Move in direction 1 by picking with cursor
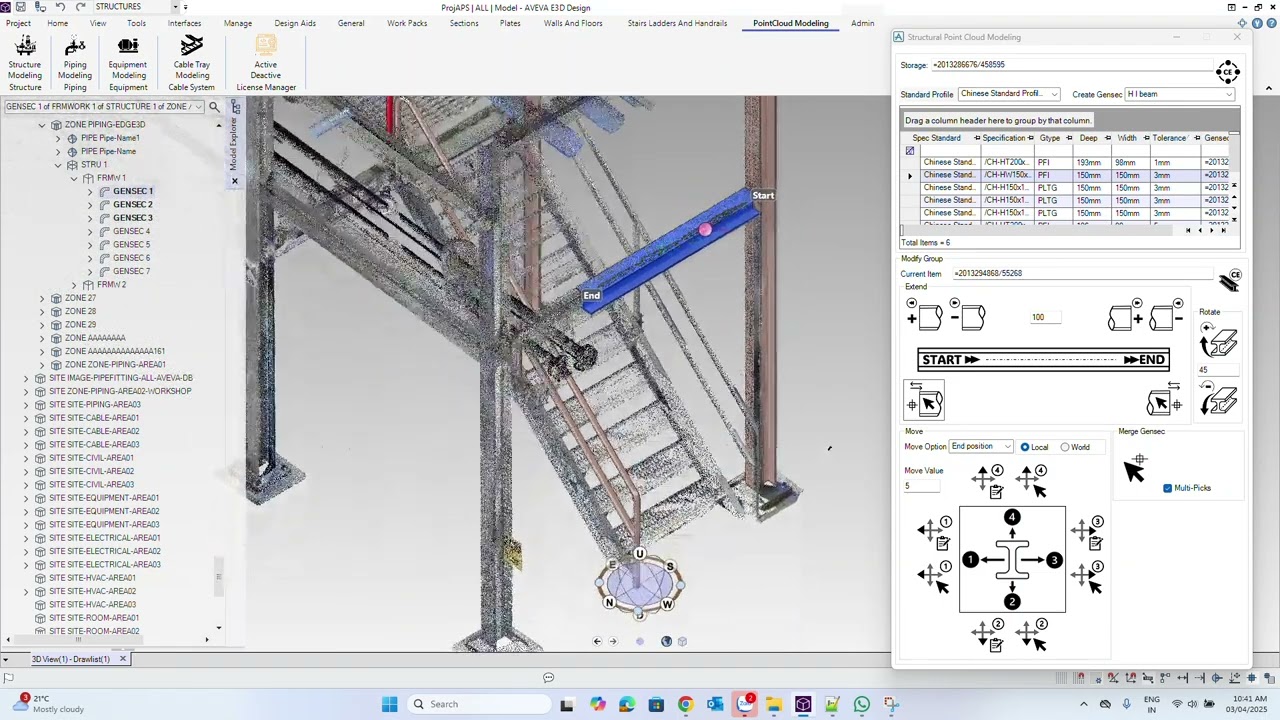This screenshot has width=1280, height=720. (x=934, y=579)
